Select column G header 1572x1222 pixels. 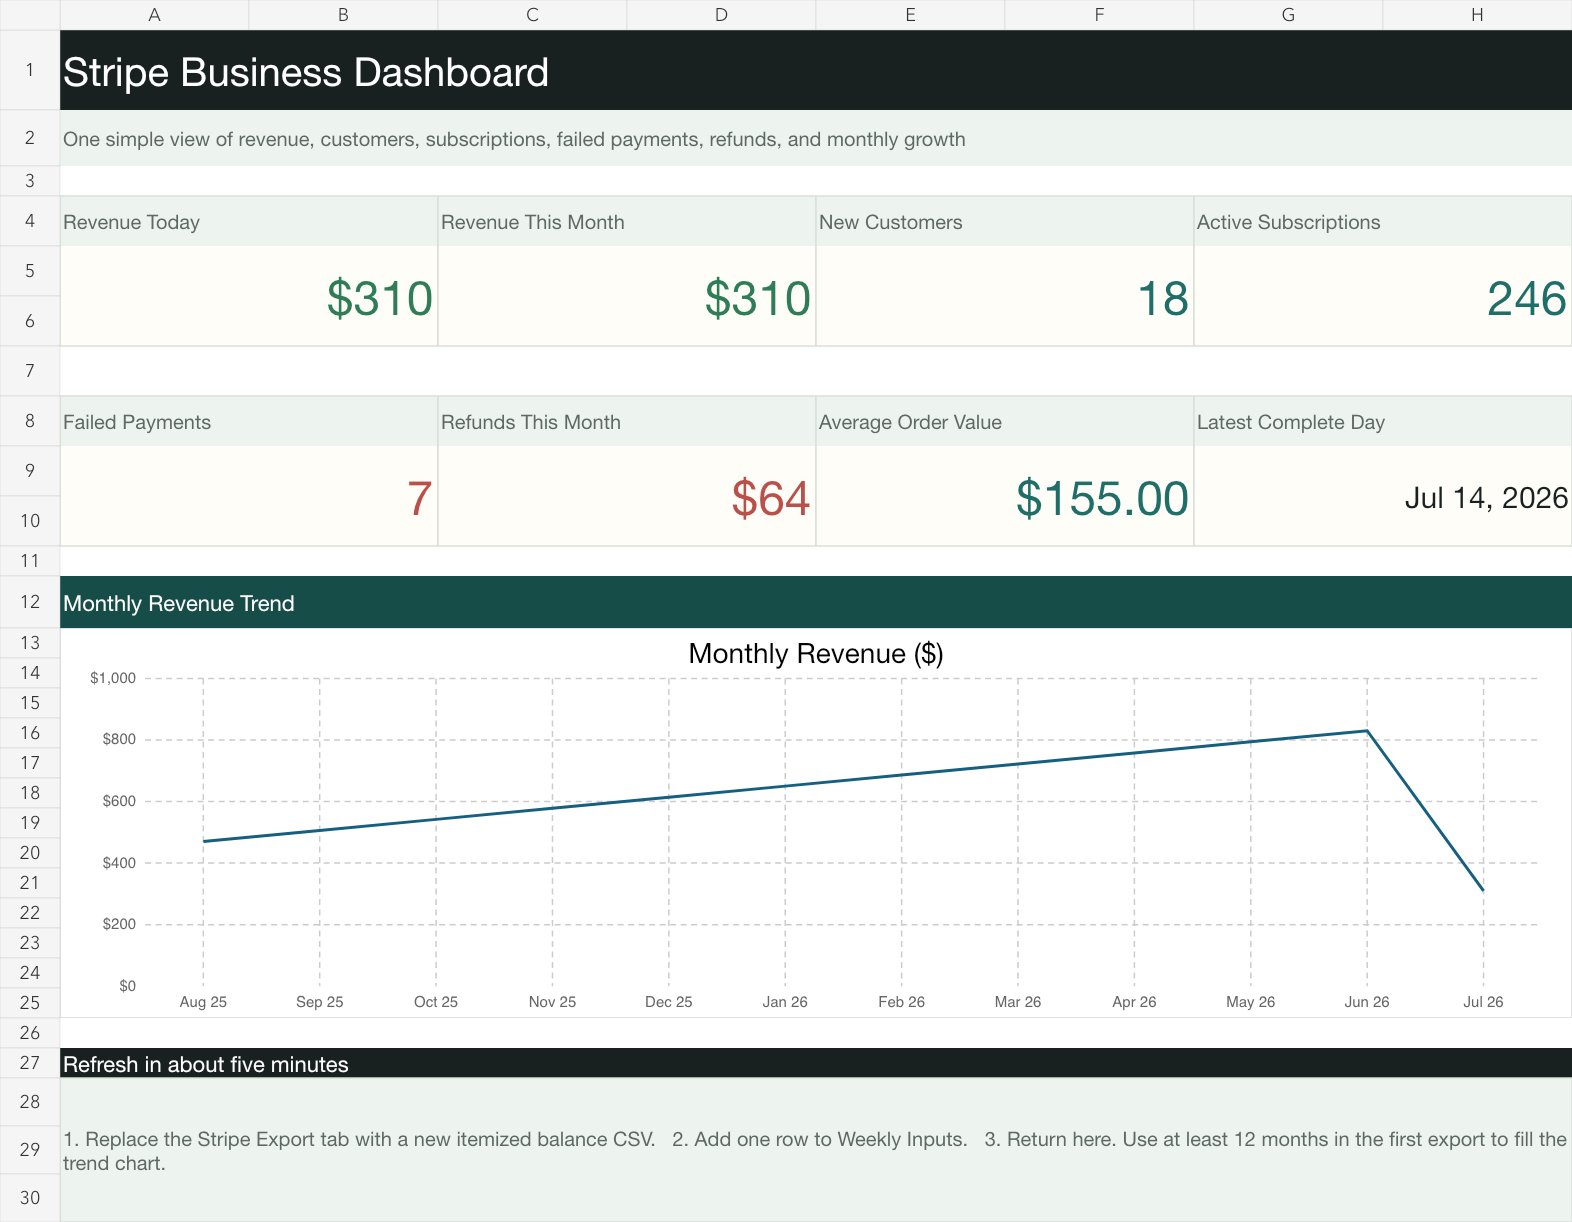click(1288, 15)
